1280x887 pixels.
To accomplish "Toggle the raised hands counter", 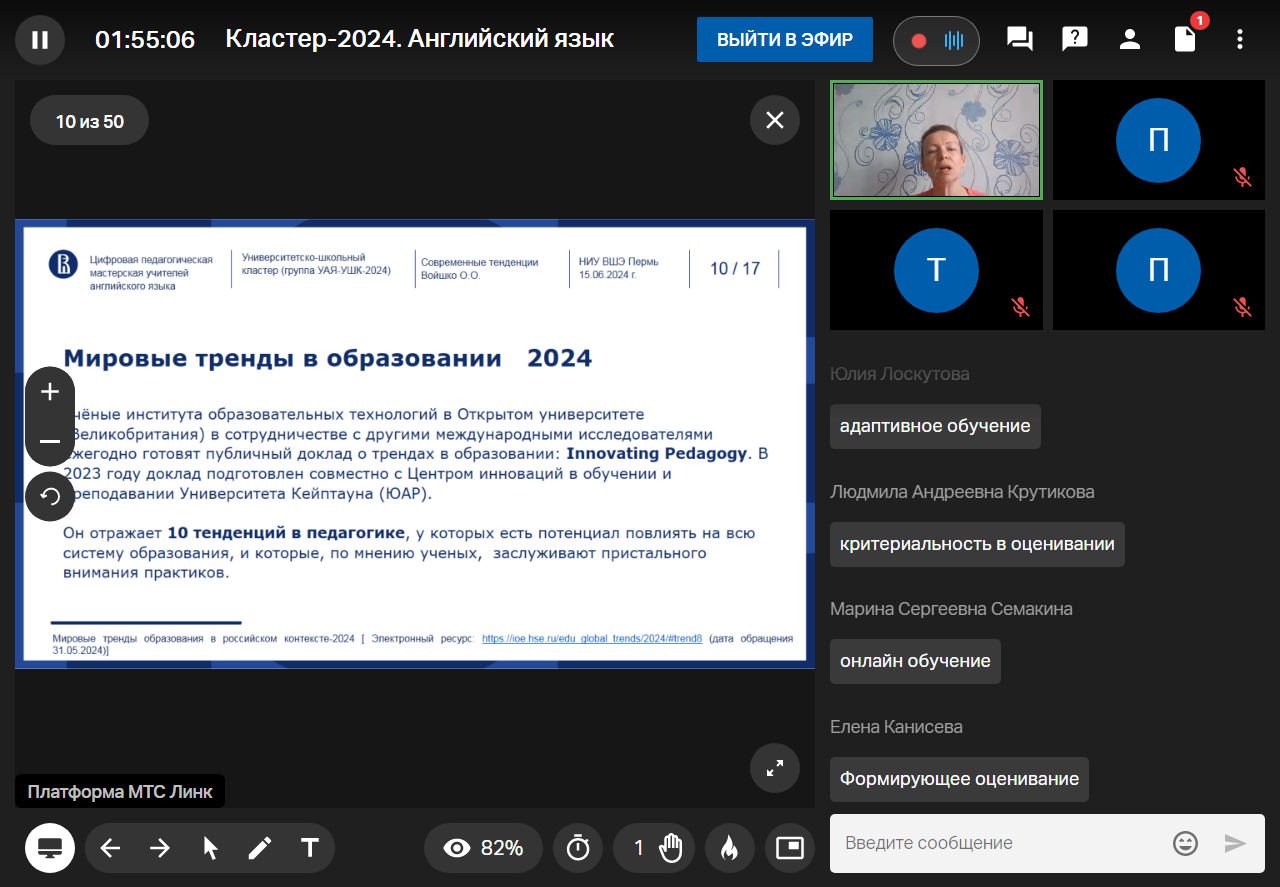I will [658, 848].
